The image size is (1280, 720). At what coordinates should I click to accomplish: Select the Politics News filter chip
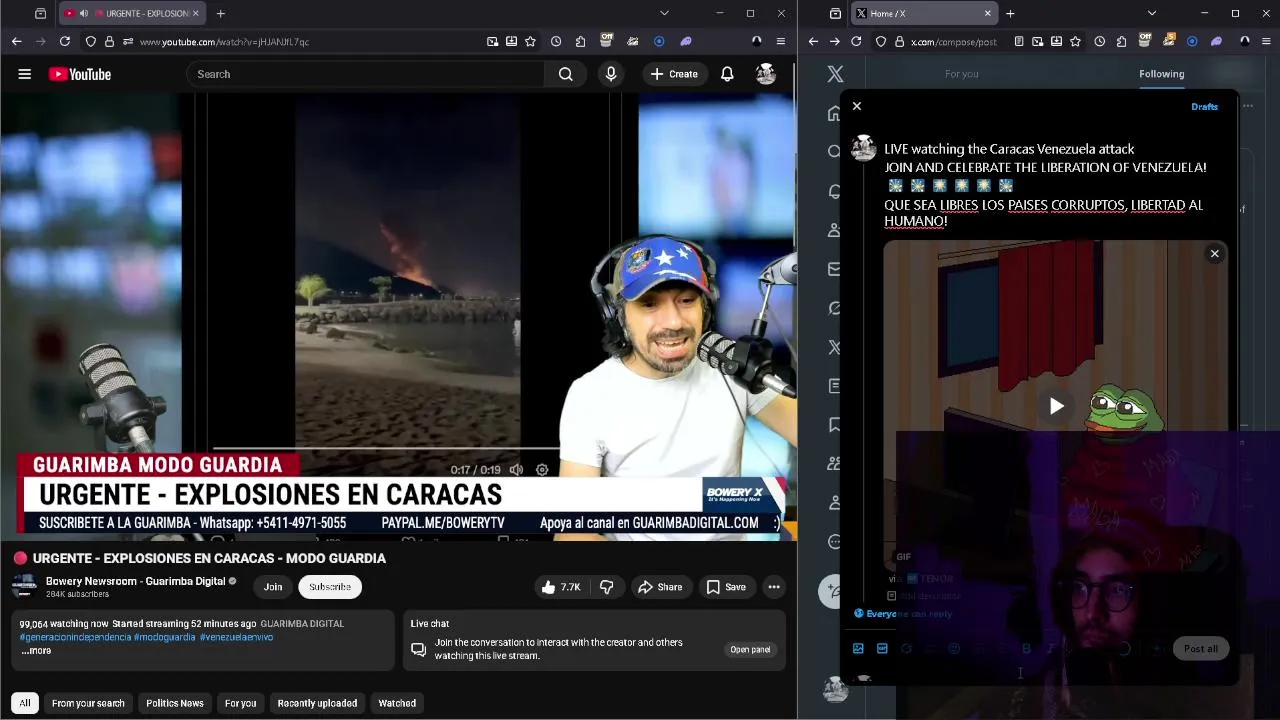175,703
